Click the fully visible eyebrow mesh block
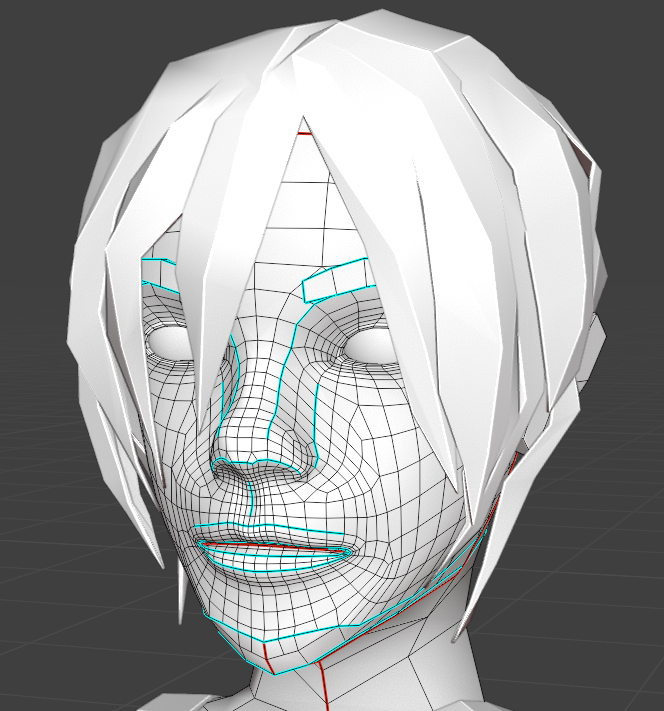 click(x=338, y=280)
